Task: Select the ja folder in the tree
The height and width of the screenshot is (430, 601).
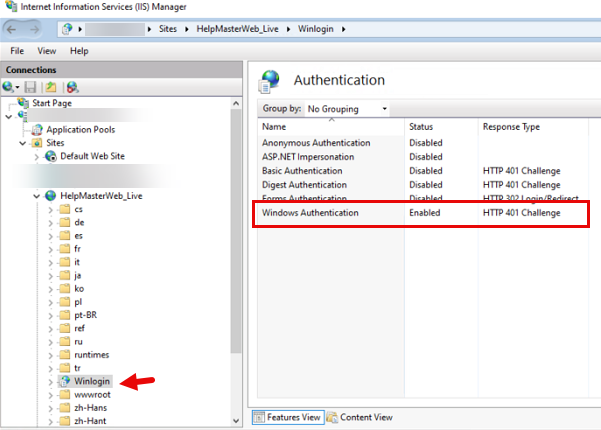Action: point(77,276)
